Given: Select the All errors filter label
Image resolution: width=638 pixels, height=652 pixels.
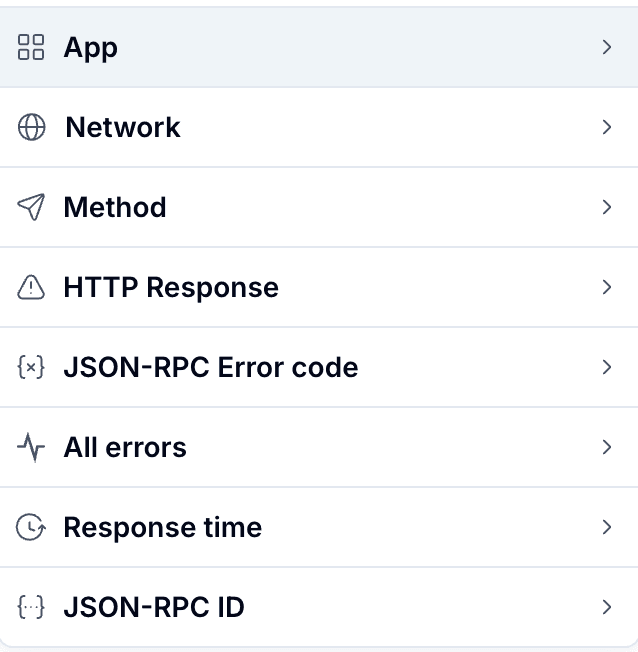Looking at the screenshot, I should point(125,447).
